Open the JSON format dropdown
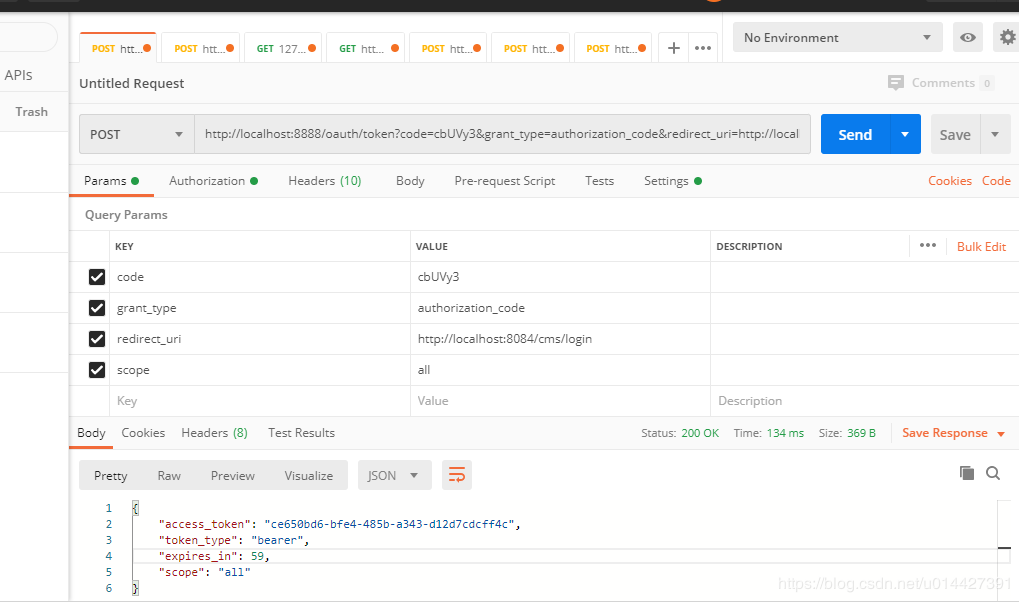Image resolution: width=1019 pixels, height=602 pixels. pos(394,475)
